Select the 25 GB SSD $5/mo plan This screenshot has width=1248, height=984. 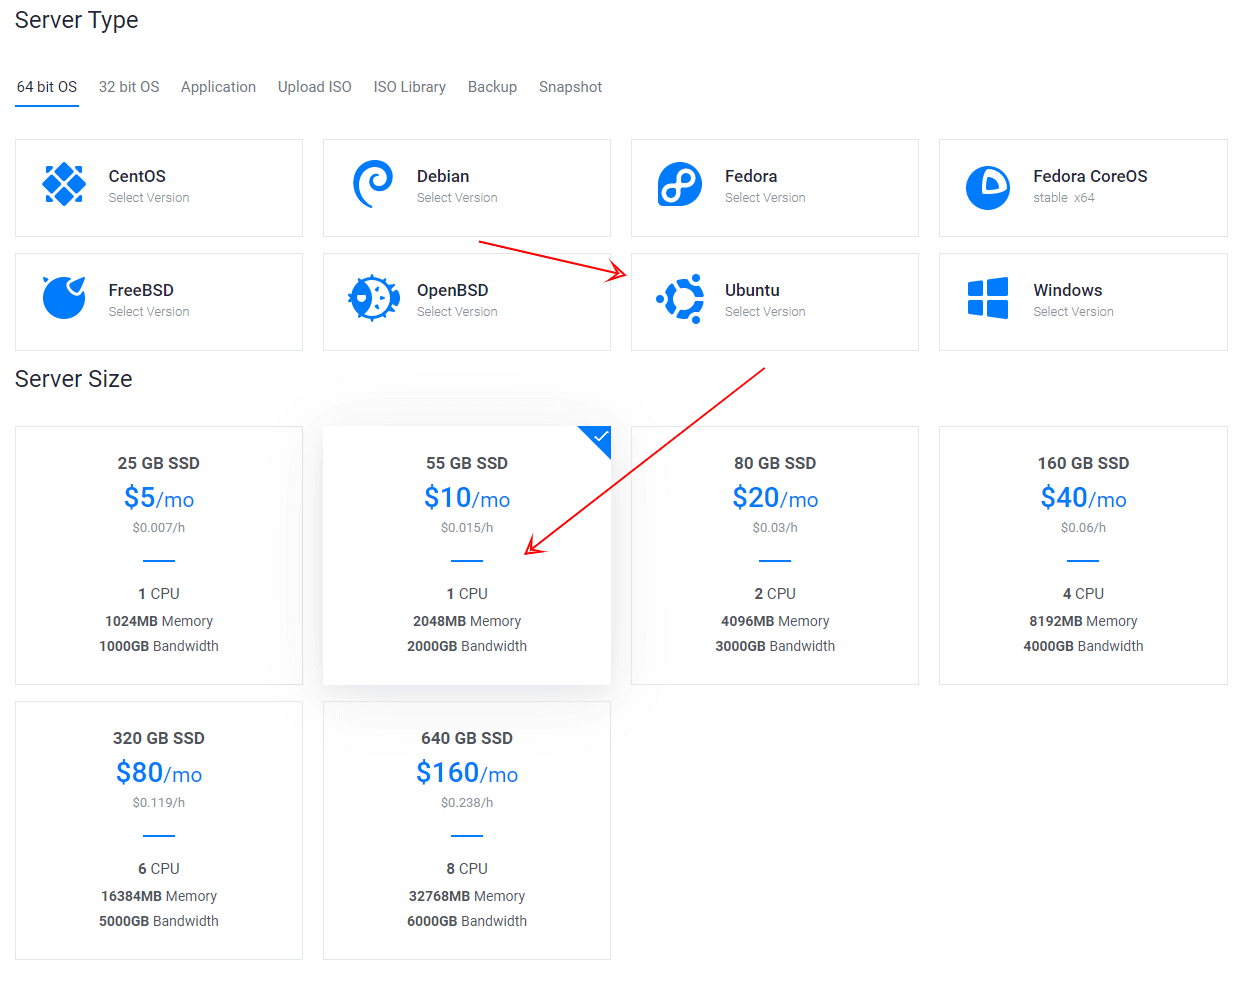tap(159, 555)
